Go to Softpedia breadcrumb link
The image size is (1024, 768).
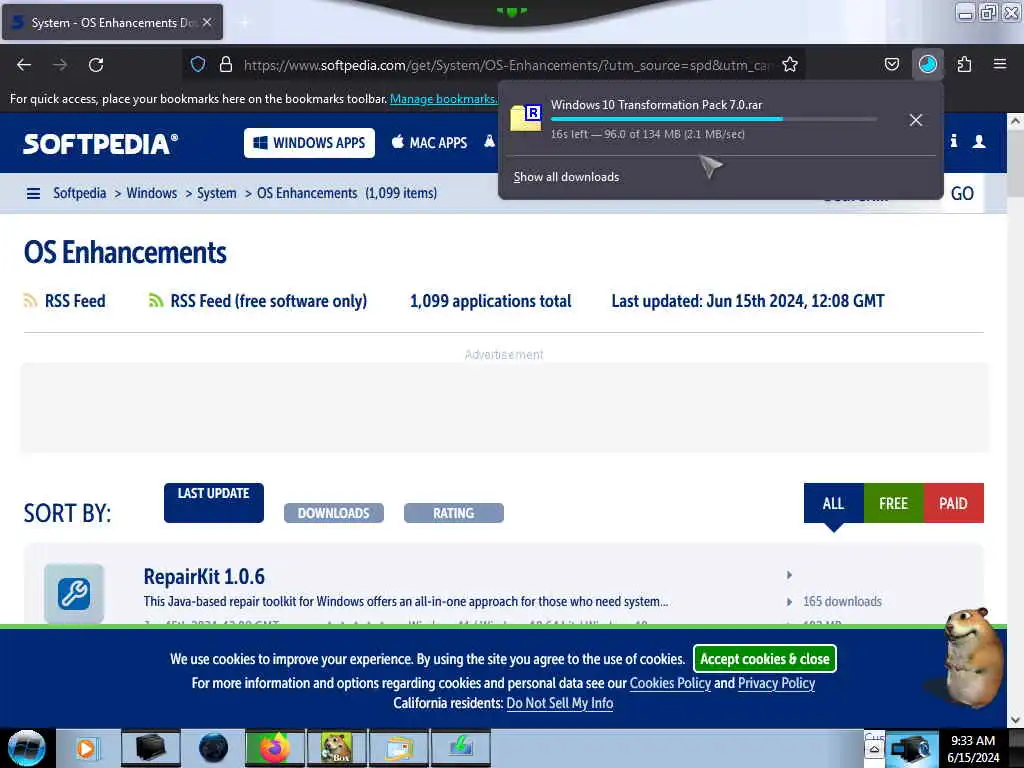(80, 193)
